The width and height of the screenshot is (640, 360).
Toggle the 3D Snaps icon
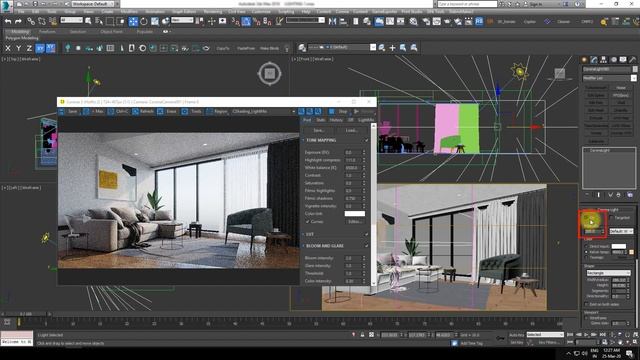pyautogui.click(x=235, y=21)
